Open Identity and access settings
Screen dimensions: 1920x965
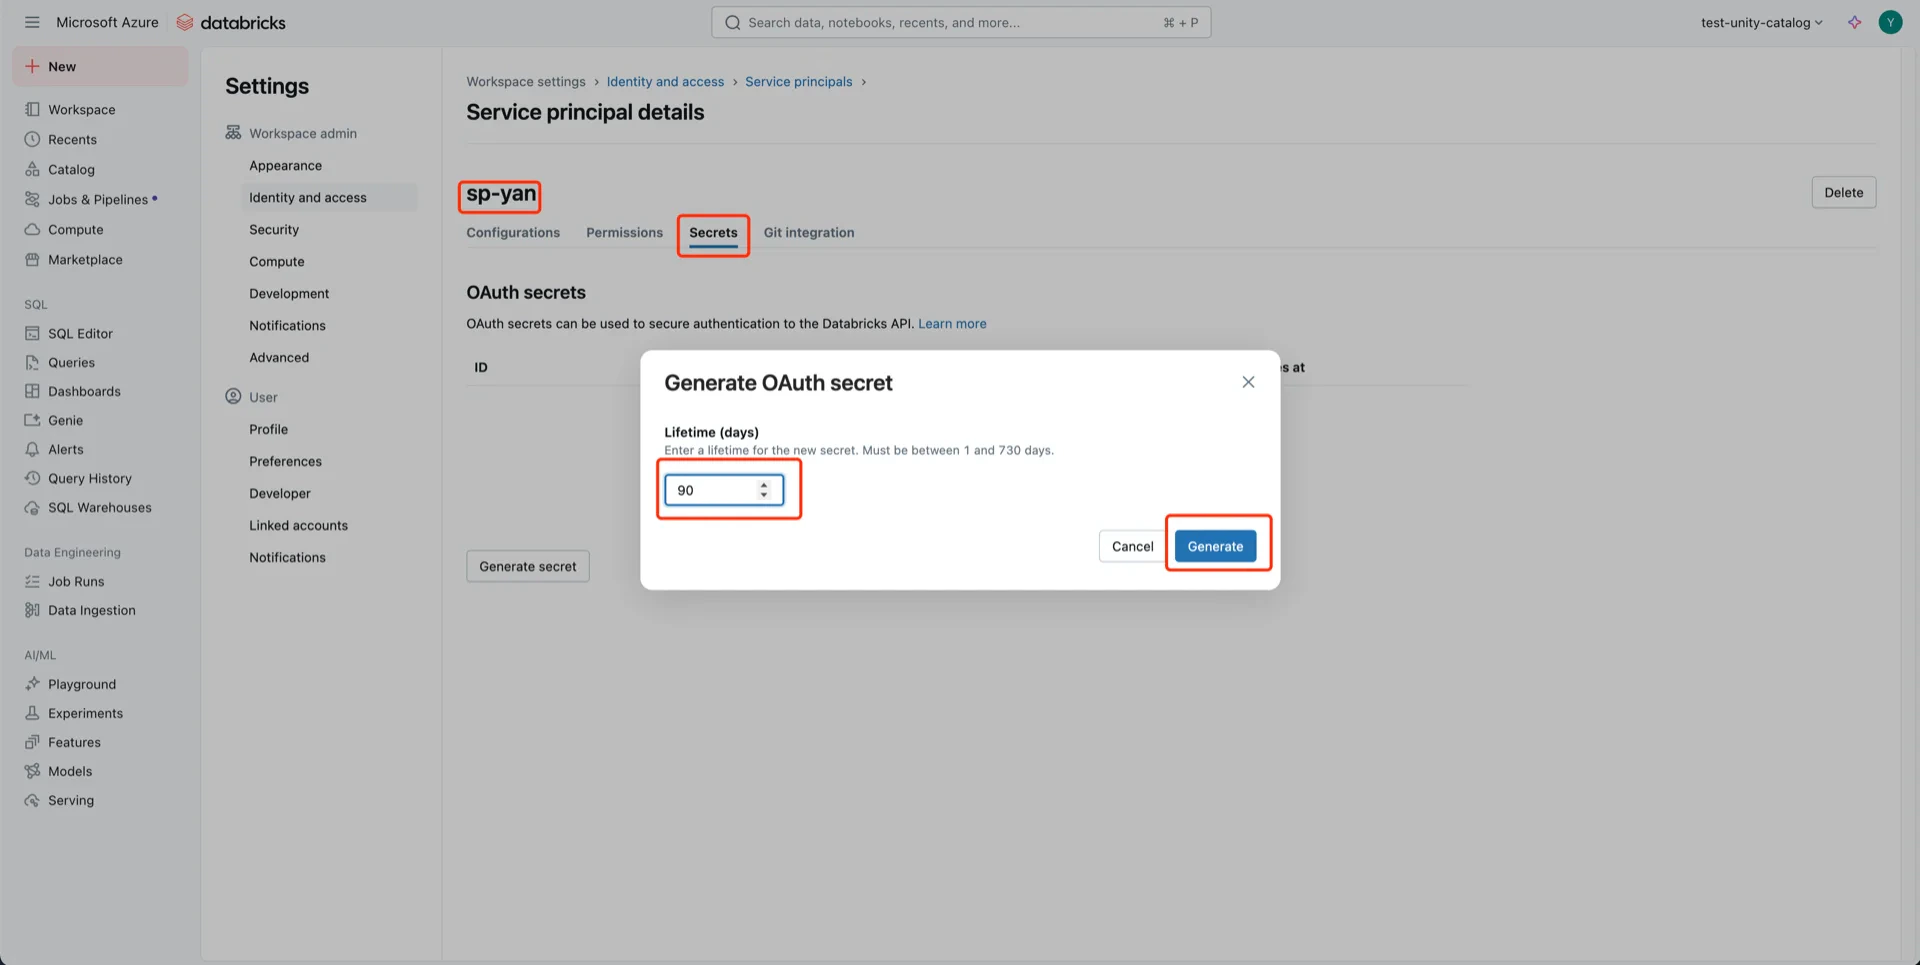click(x=308, y=197)
